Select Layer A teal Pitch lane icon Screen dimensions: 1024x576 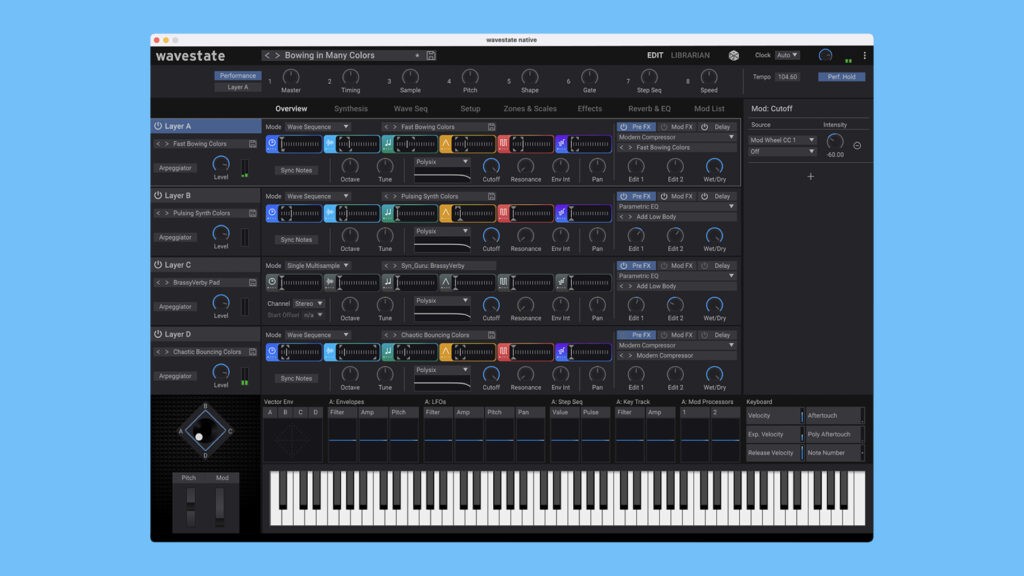pyautogui.click(x=388, y=144)
